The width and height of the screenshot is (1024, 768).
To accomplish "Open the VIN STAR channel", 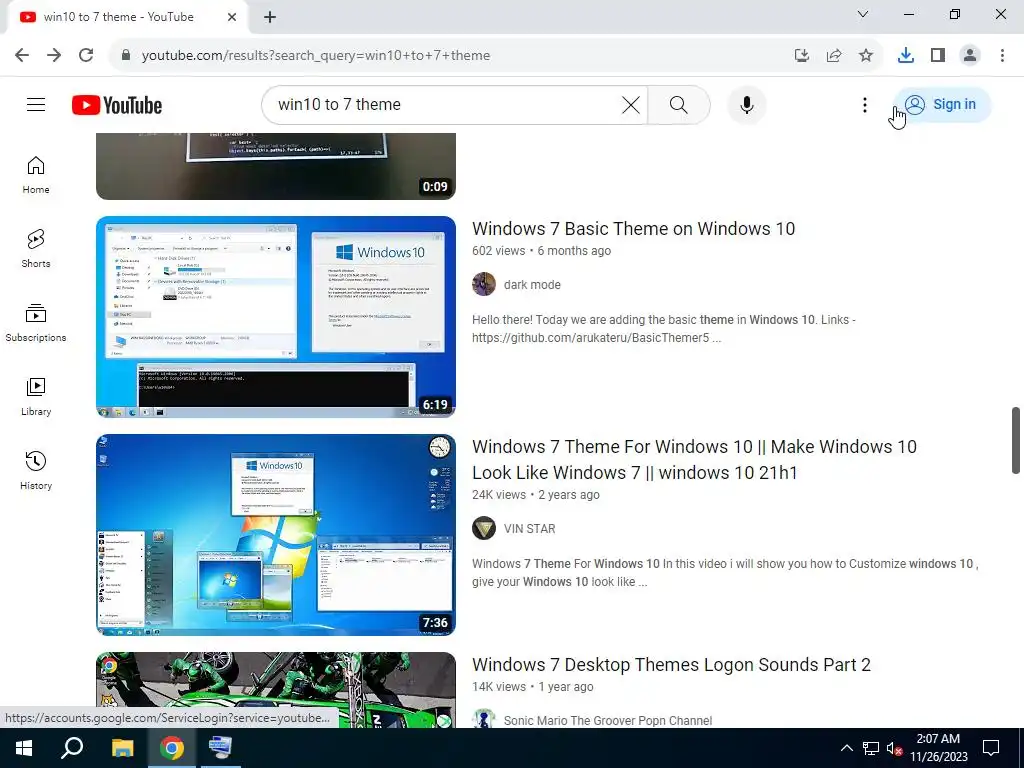I will pos(530,529).
